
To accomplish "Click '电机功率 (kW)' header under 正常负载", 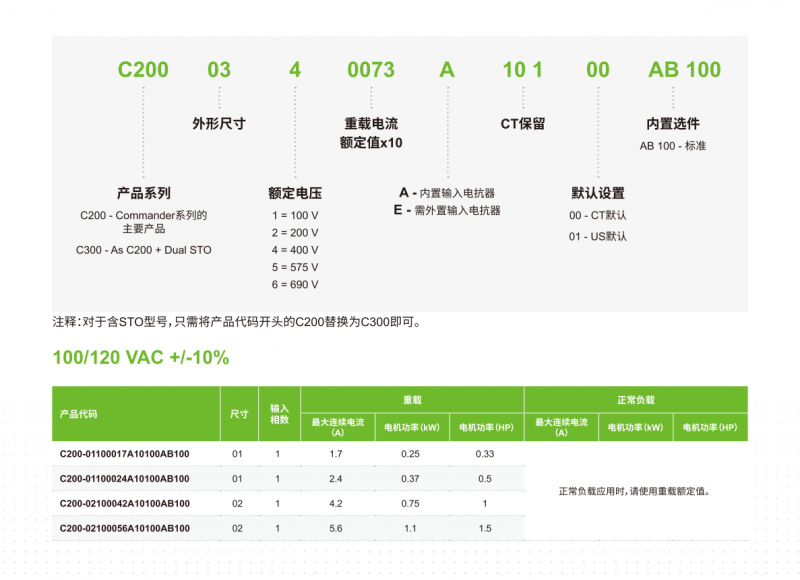I will point(635,427).
